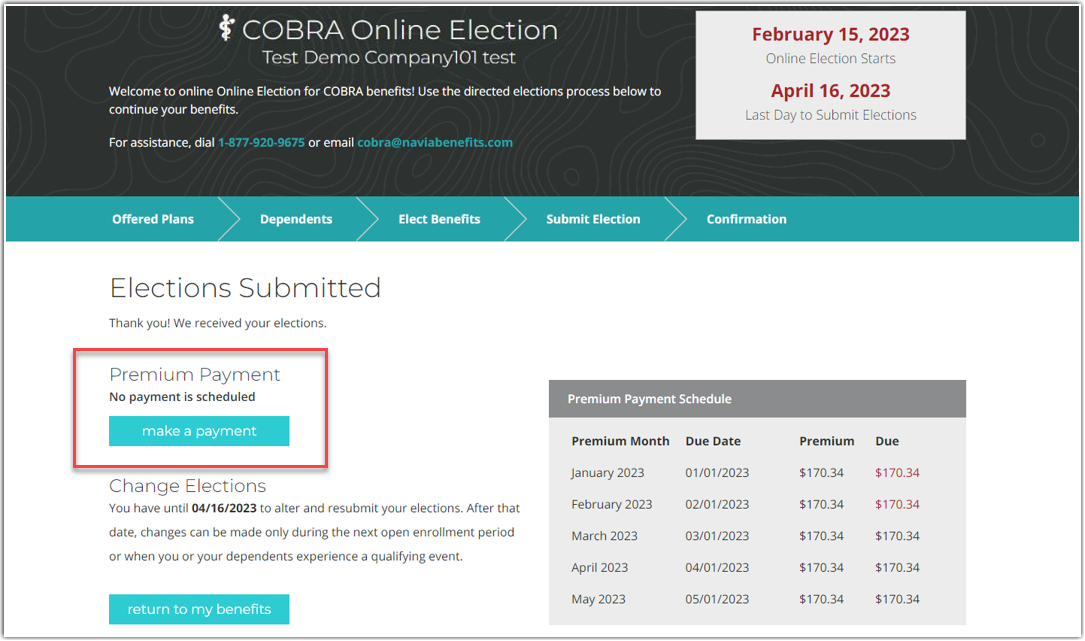Click the make a payment button

point(199,431)
